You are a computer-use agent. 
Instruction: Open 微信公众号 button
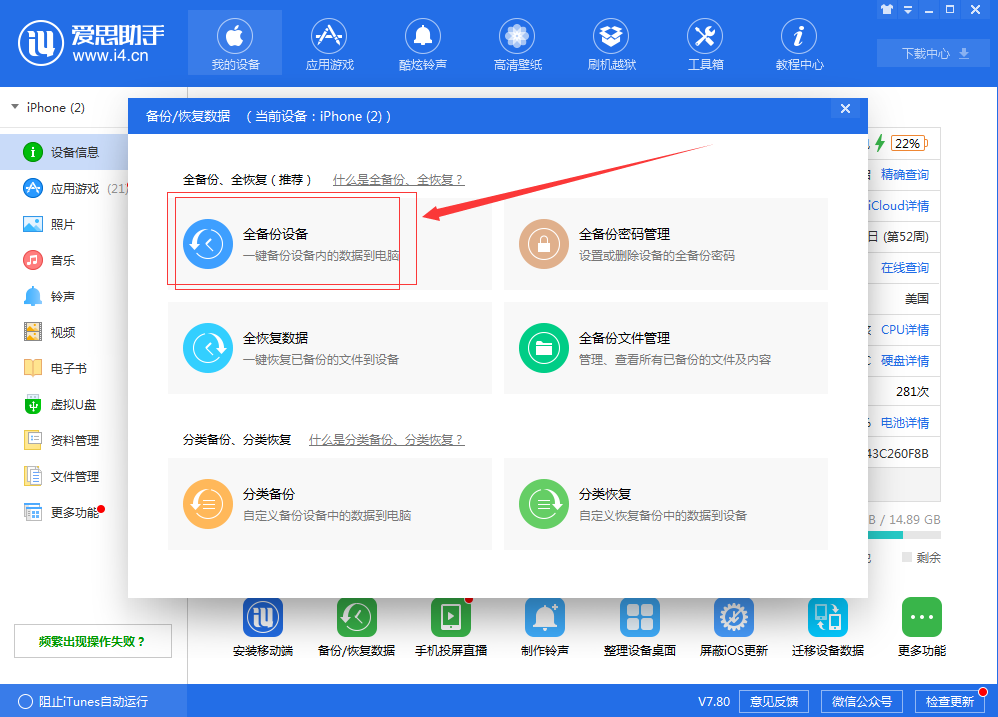[862, 702]
